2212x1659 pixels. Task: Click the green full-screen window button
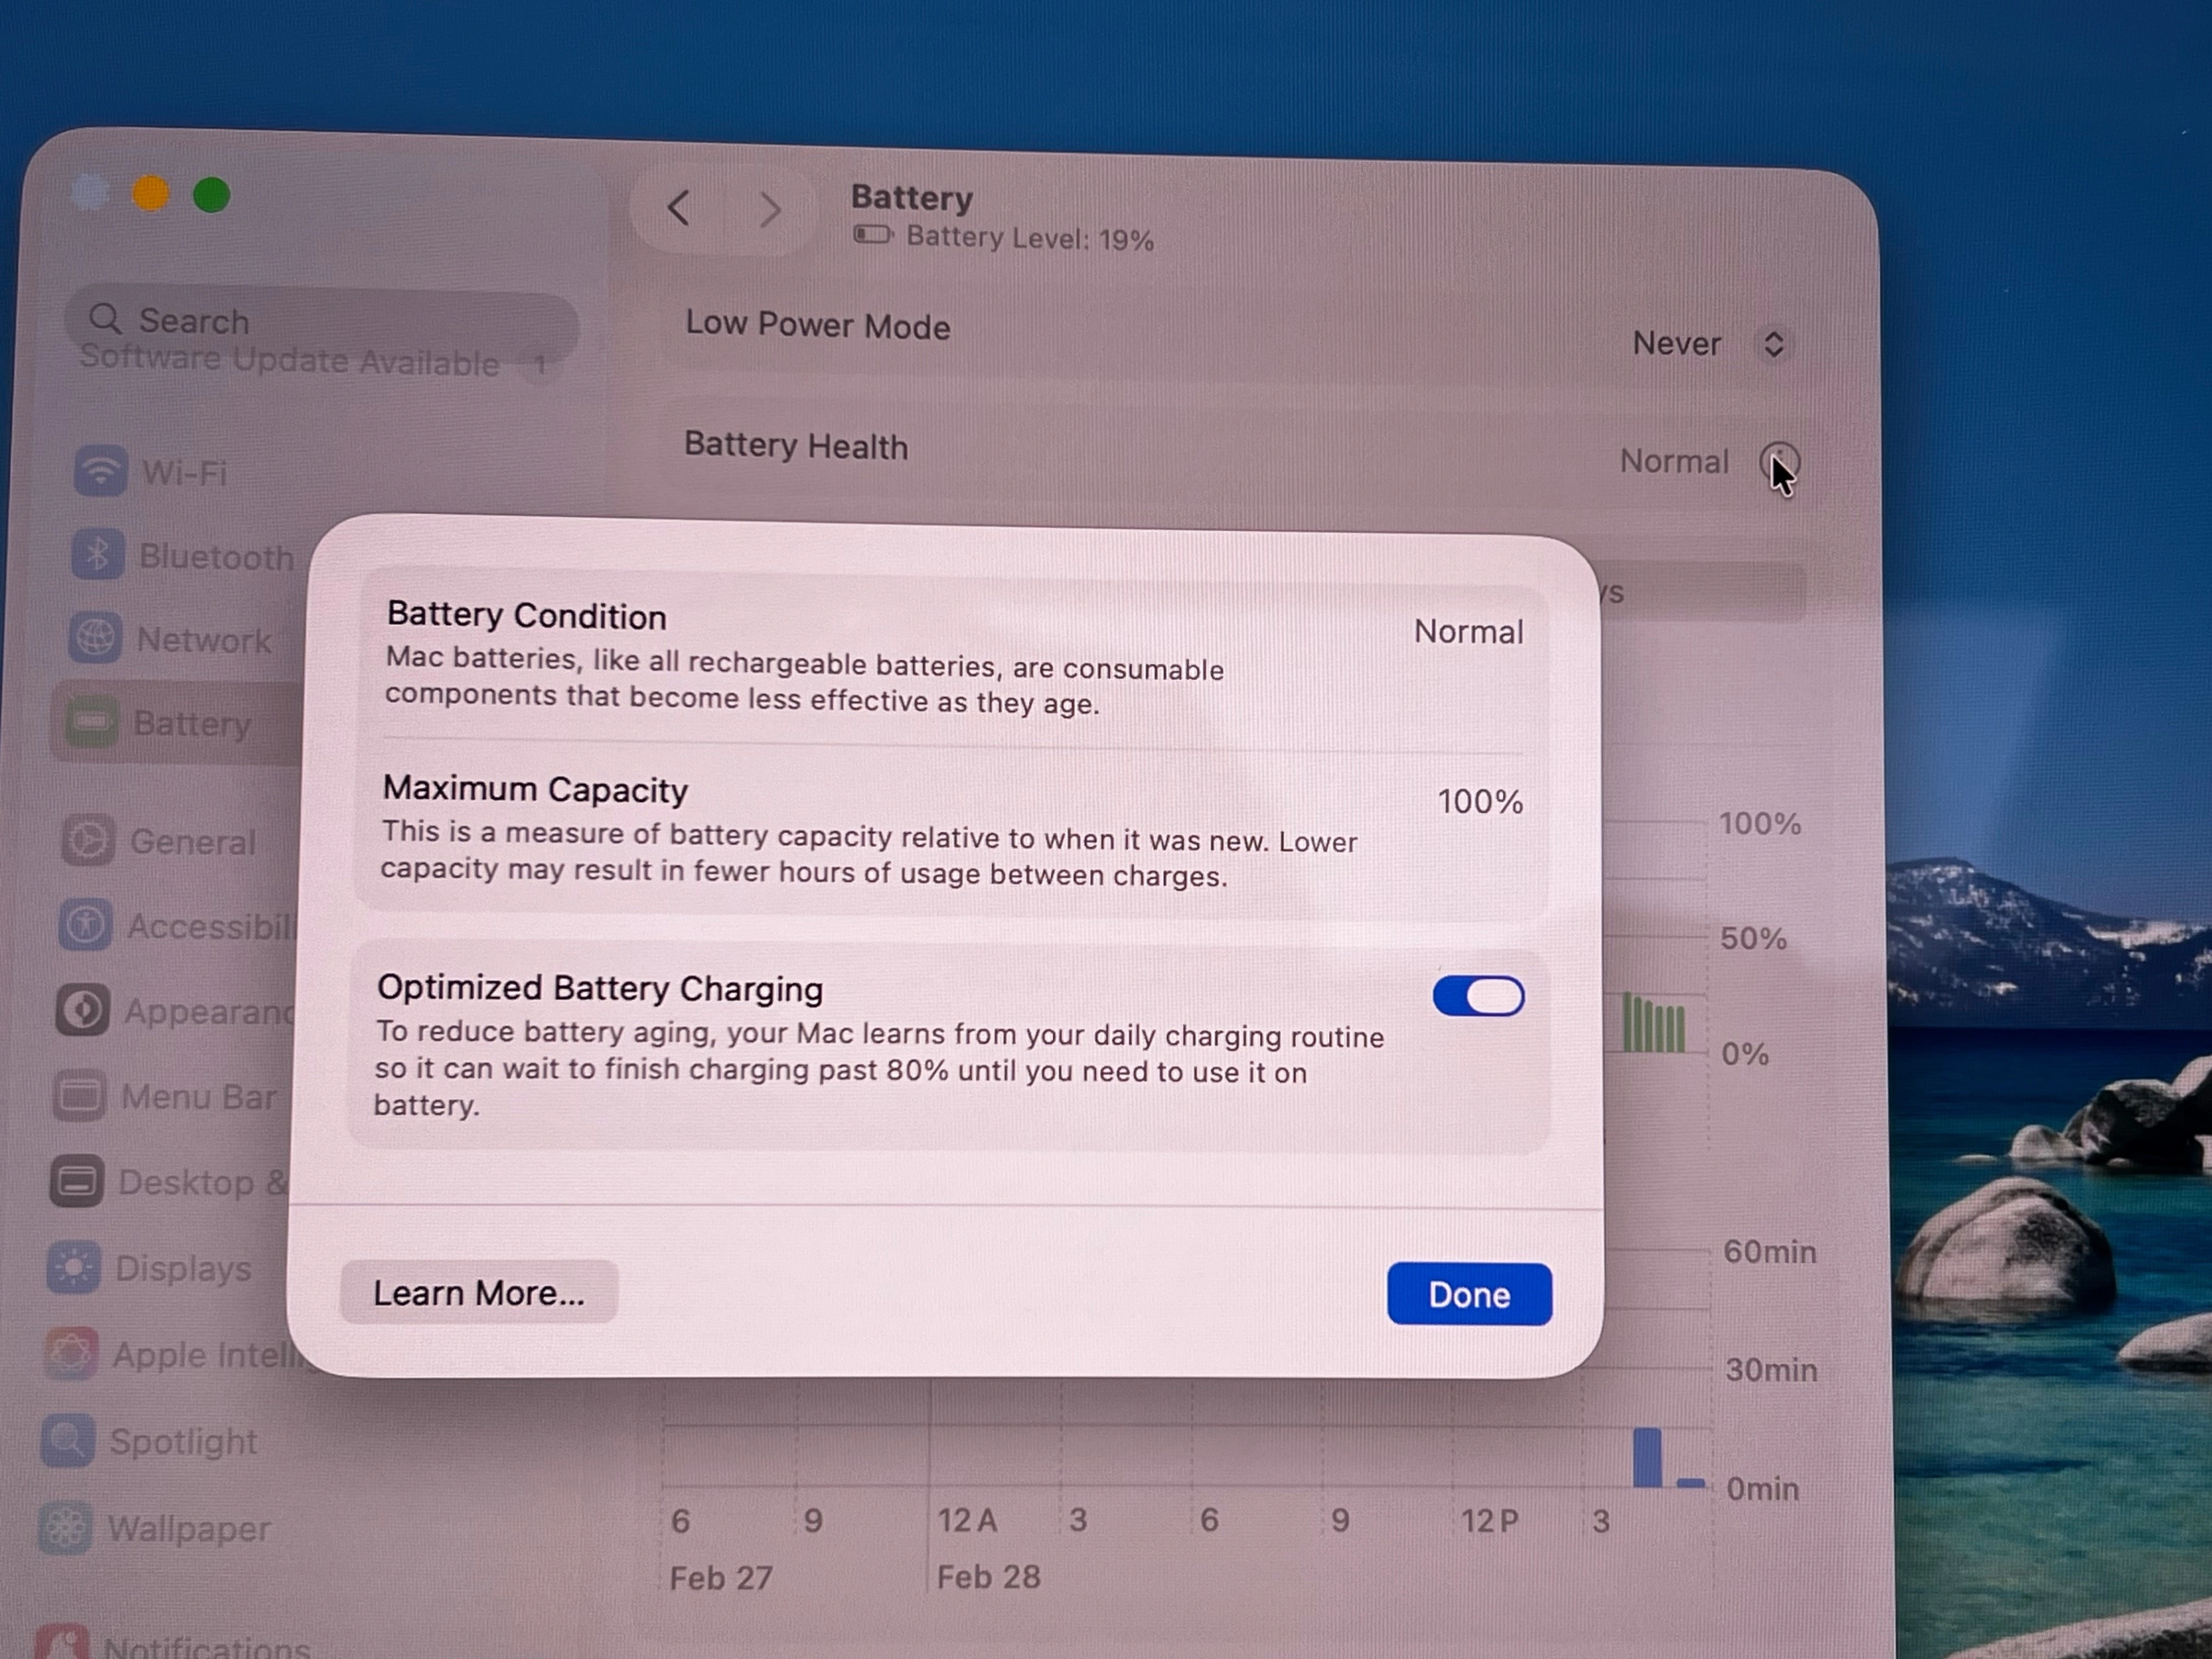tap(212, 195)
